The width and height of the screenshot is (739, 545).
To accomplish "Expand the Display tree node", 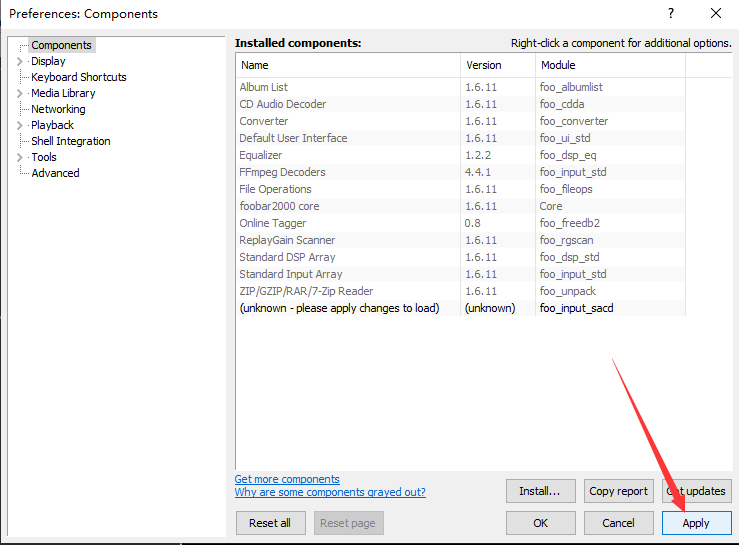I will pyautogui.click(x=20, y=61).
